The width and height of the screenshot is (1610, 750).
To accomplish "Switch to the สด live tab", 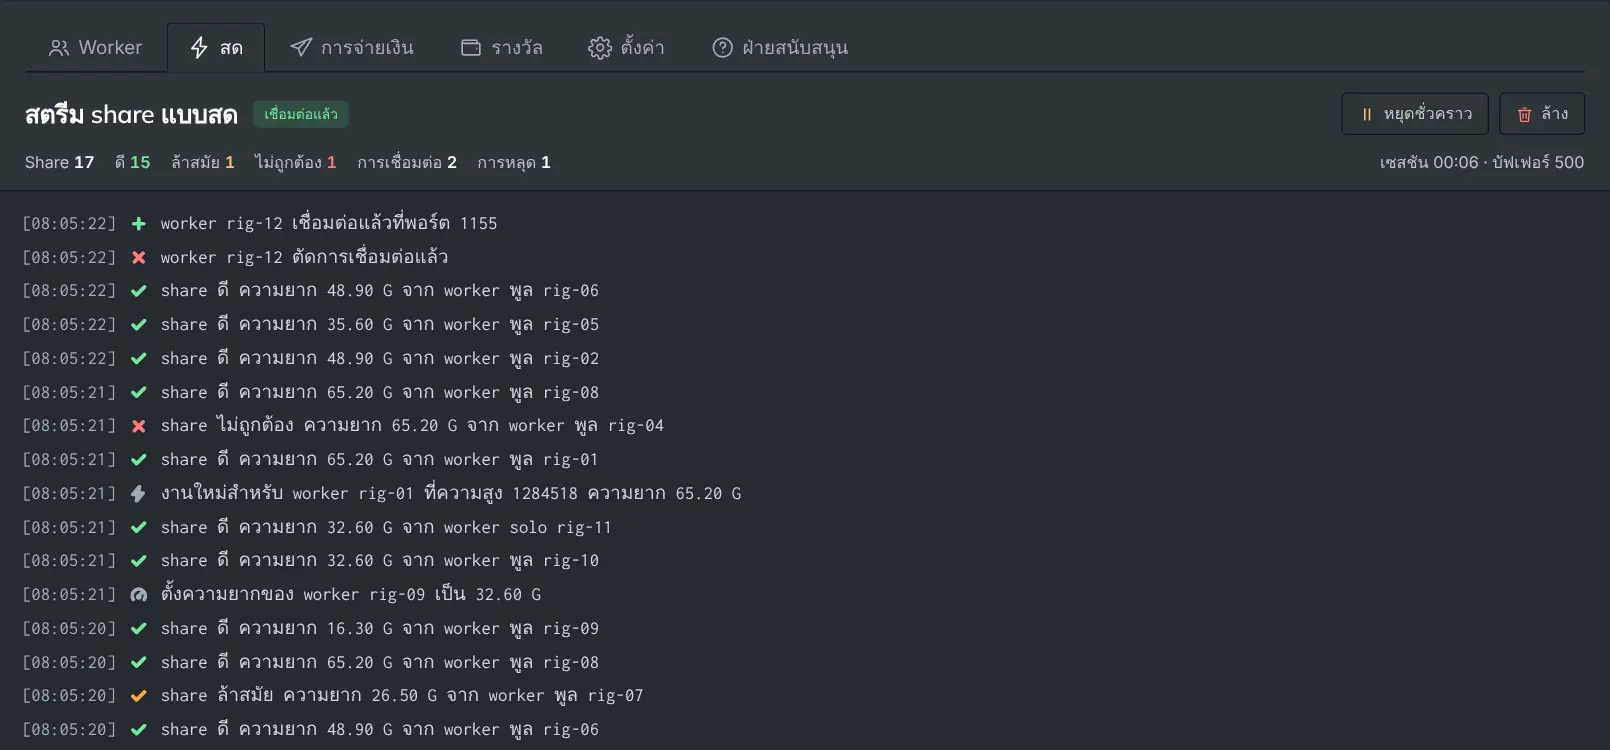I will [x=216, y=48].
